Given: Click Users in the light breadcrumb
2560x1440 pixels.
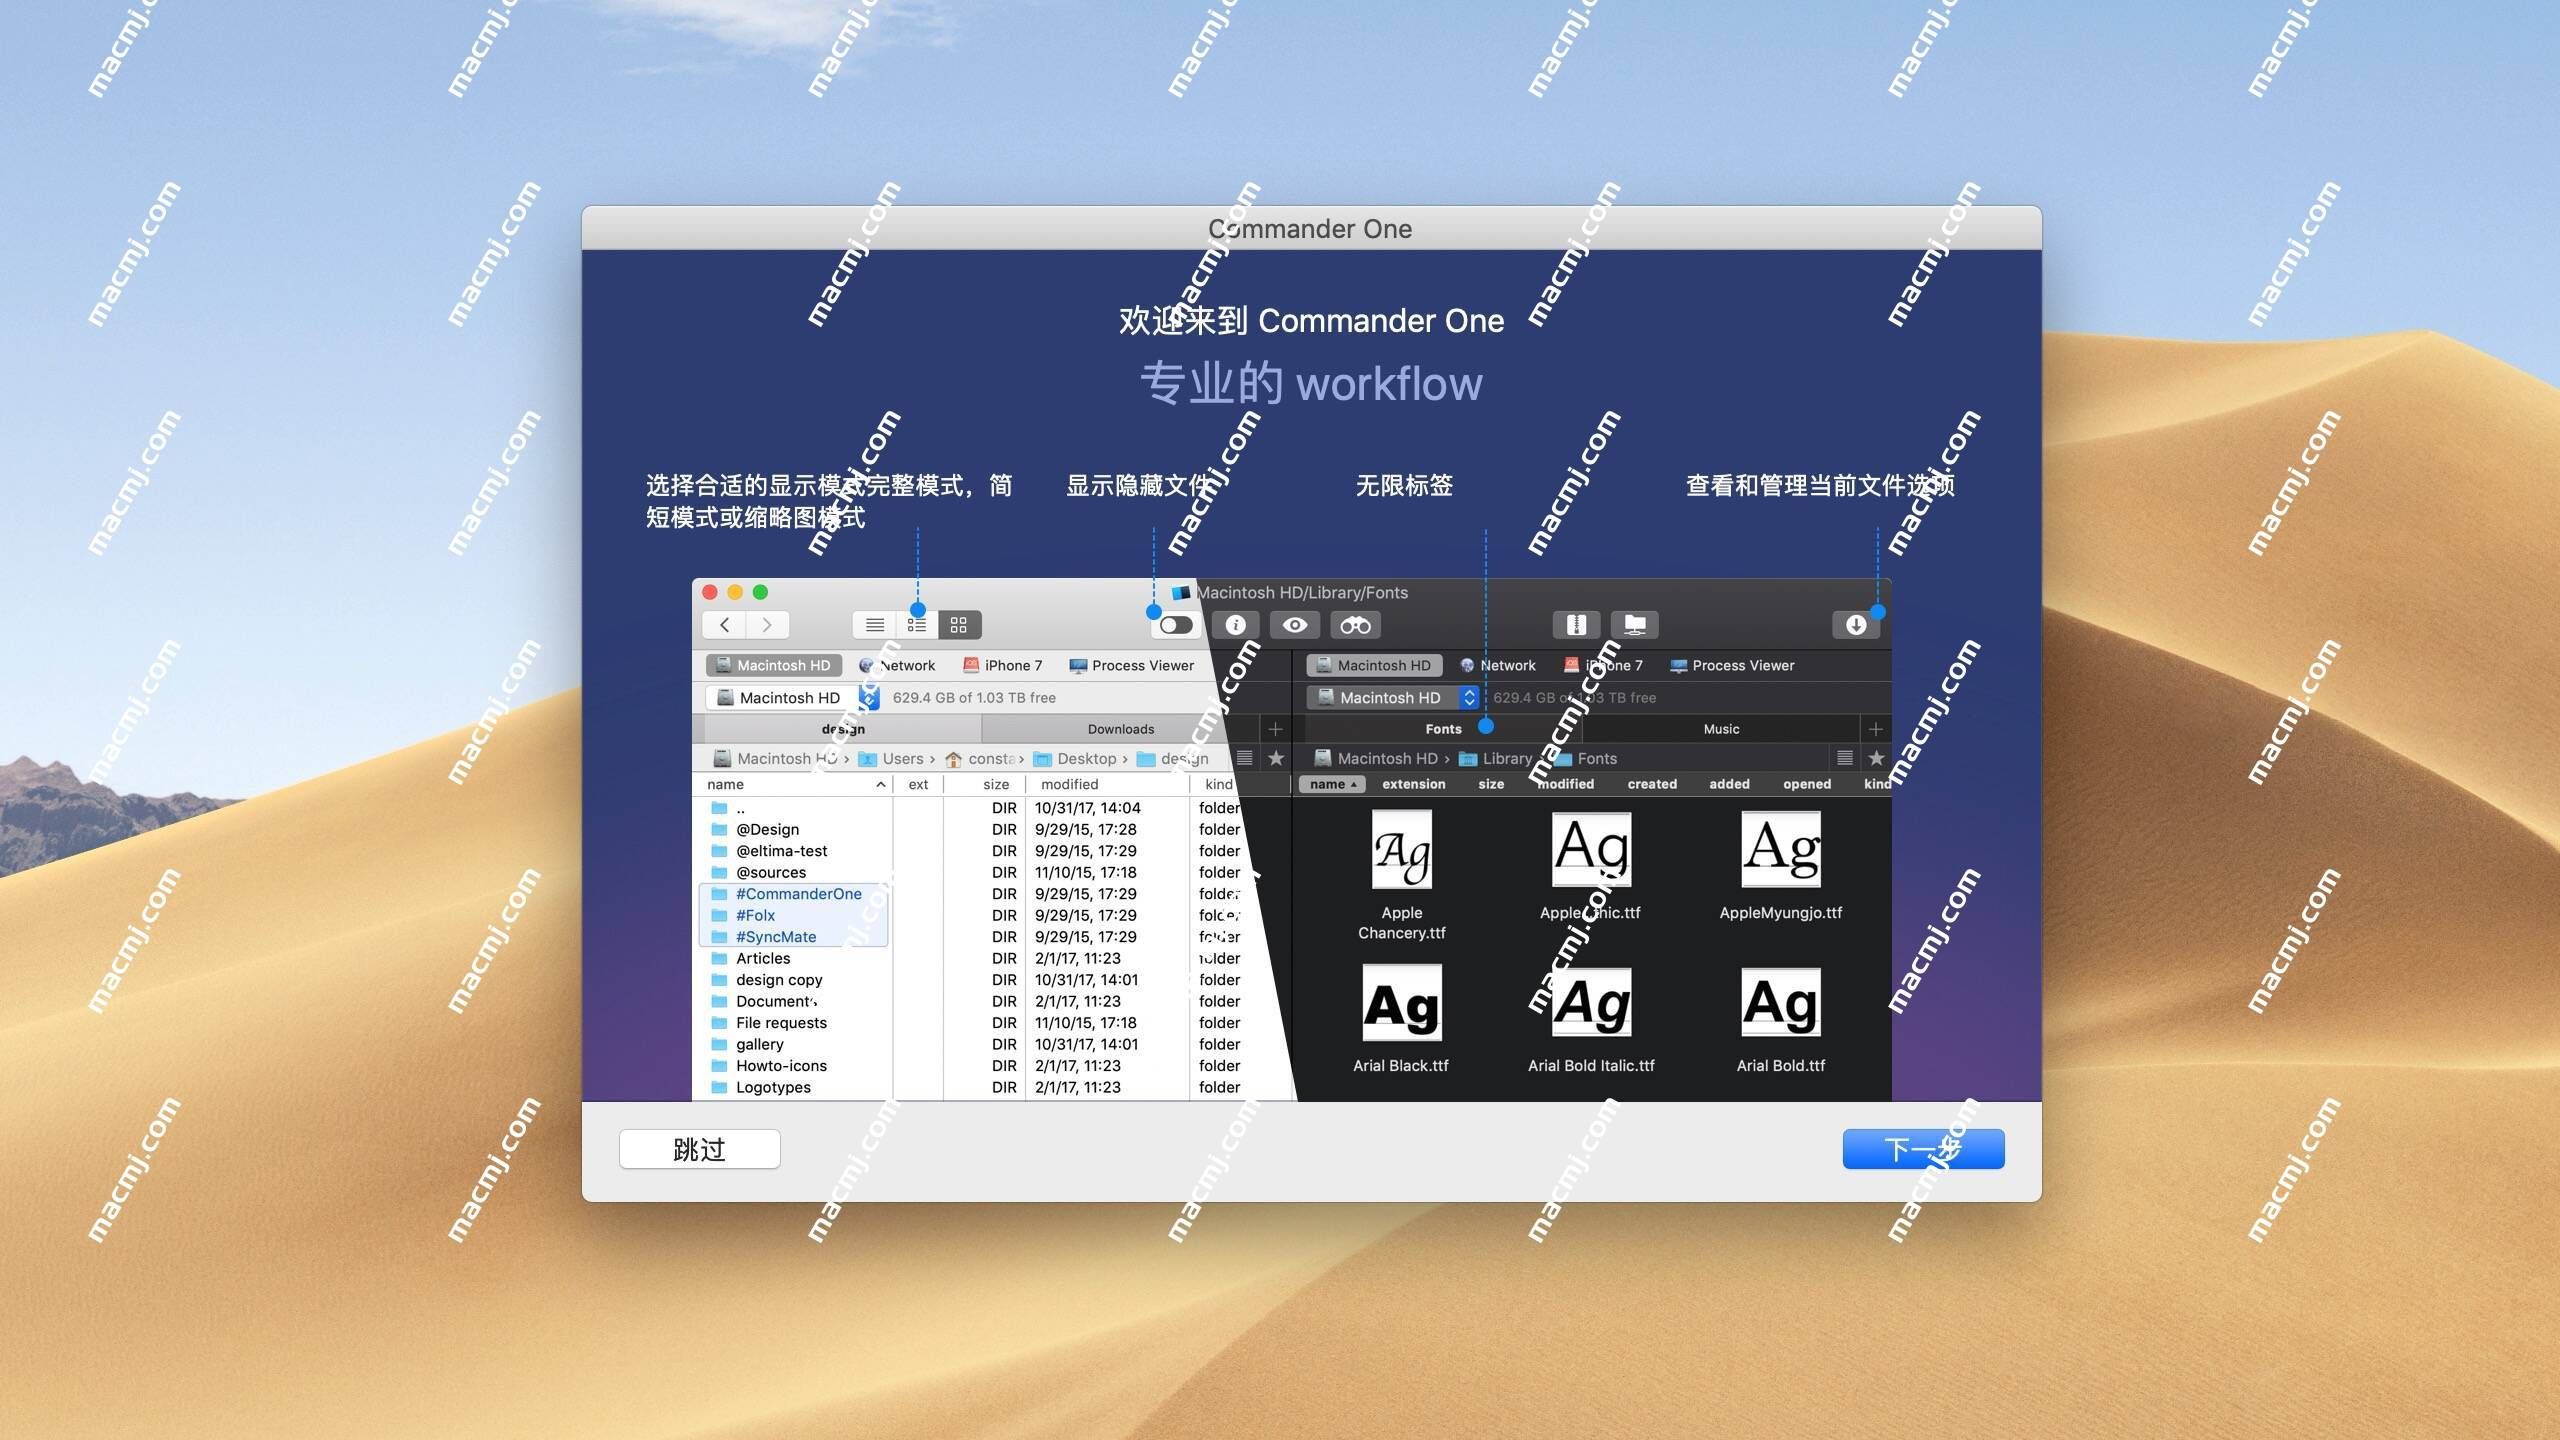Looking at the screenshot, I should [x=903, y=759].
